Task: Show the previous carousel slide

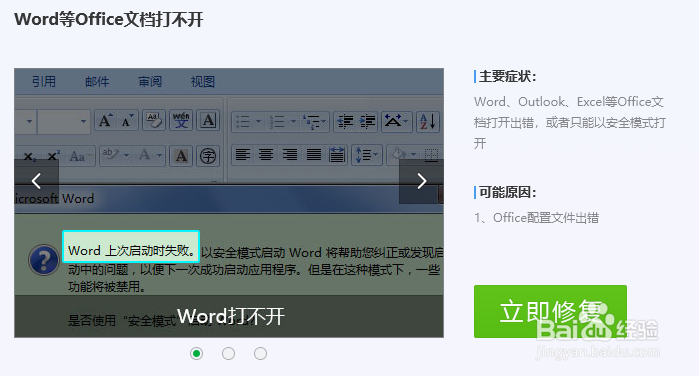Action: (37, 181)
